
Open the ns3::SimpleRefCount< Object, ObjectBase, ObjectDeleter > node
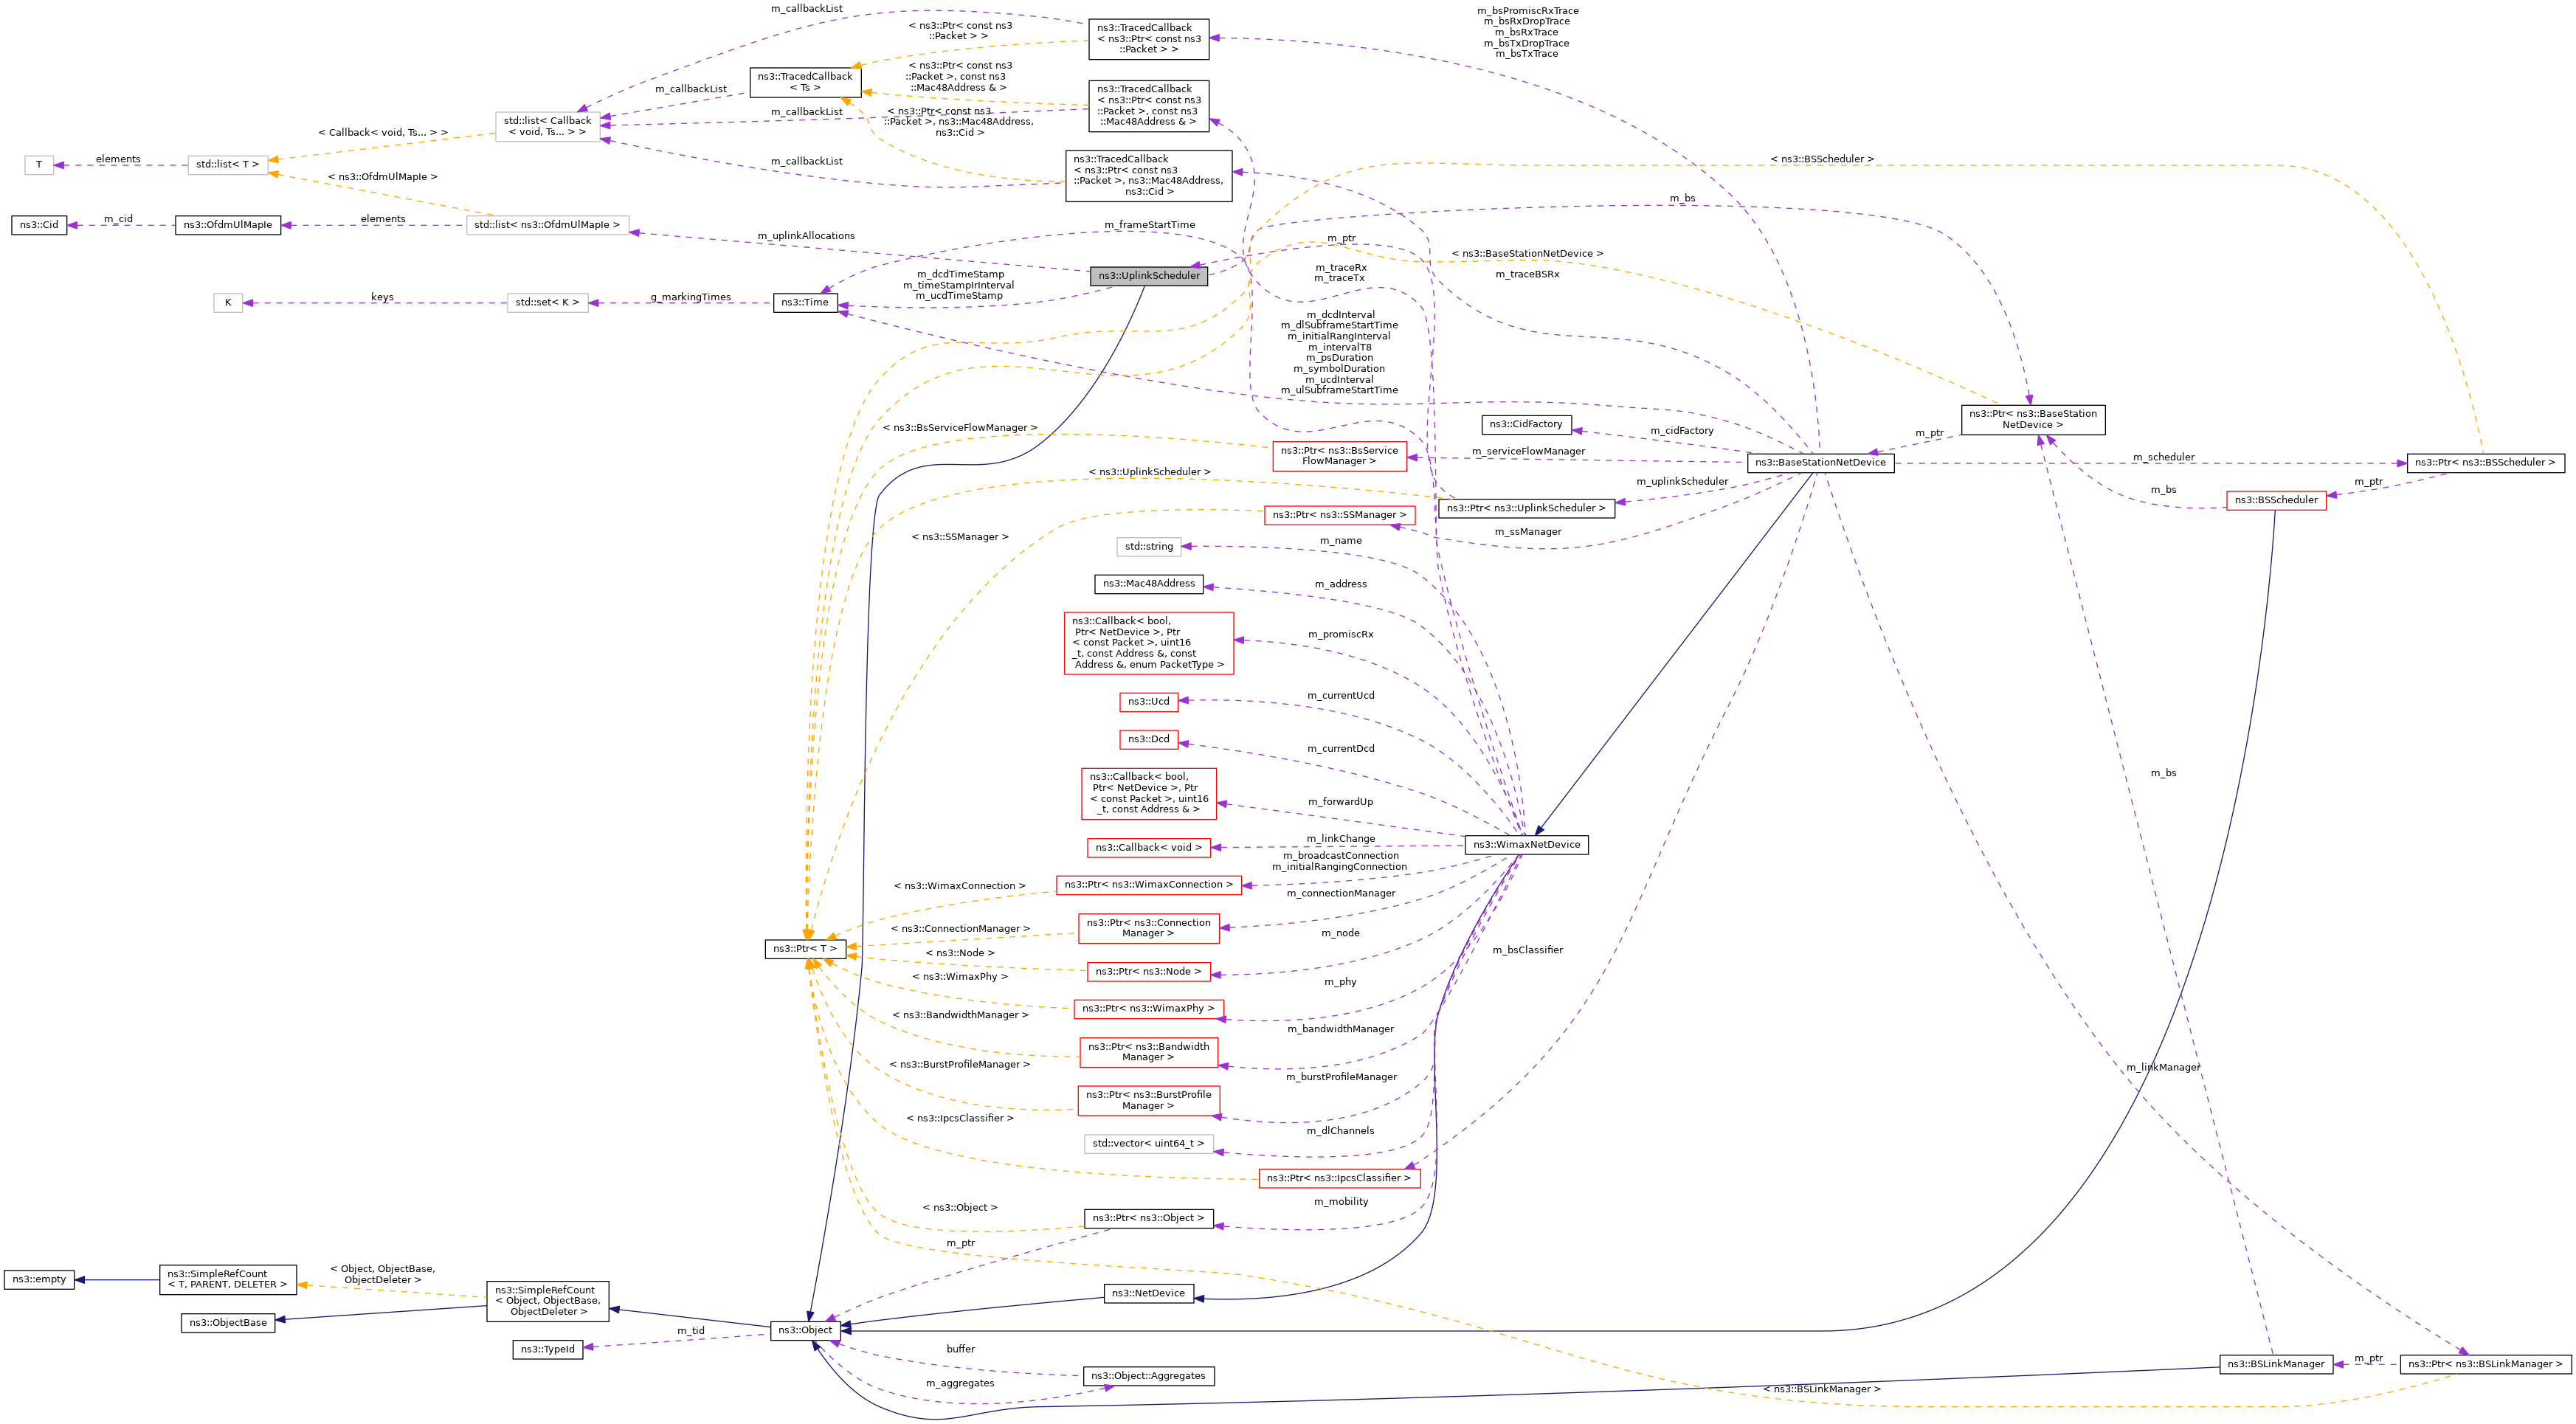click(547, 1302)
